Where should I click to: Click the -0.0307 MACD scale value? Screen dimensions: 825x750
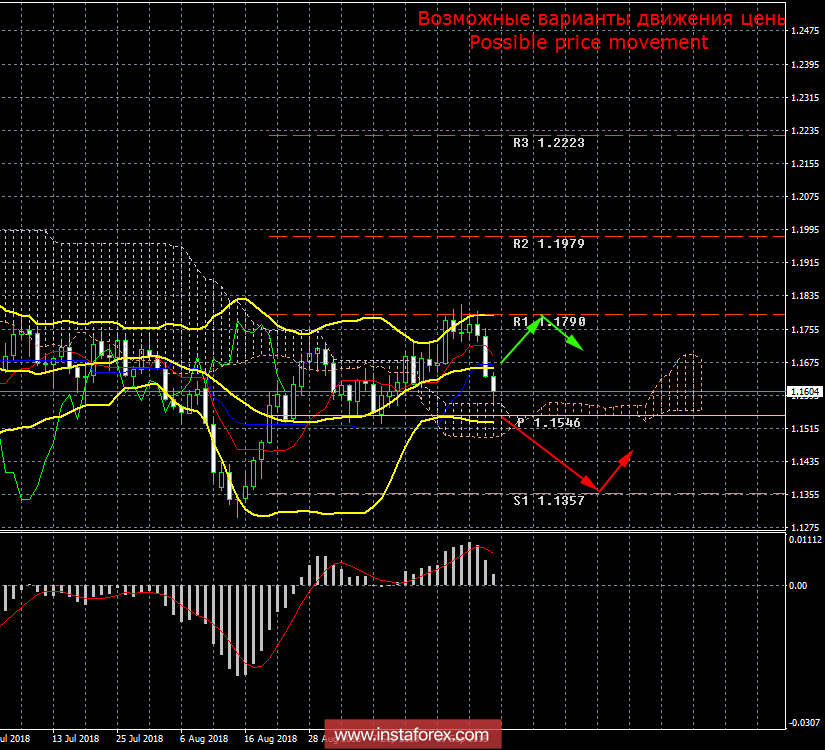pyautogui.click(x=804, y=723)
